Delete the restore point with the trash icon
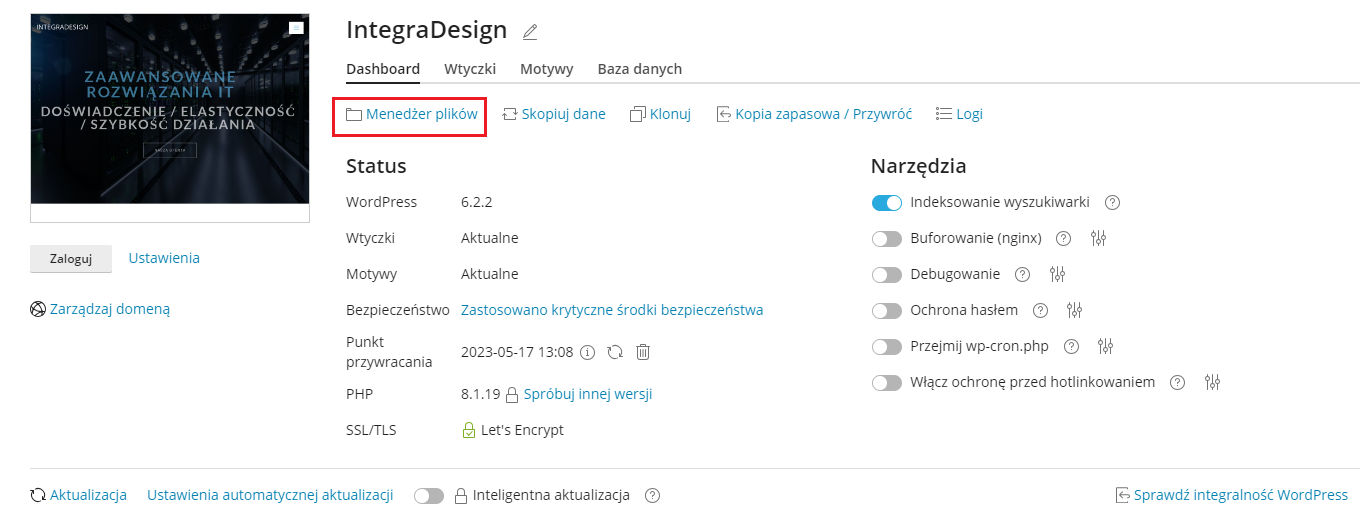Image resolution: width=1360 pixels, height=524 pixels. point(643,352)
